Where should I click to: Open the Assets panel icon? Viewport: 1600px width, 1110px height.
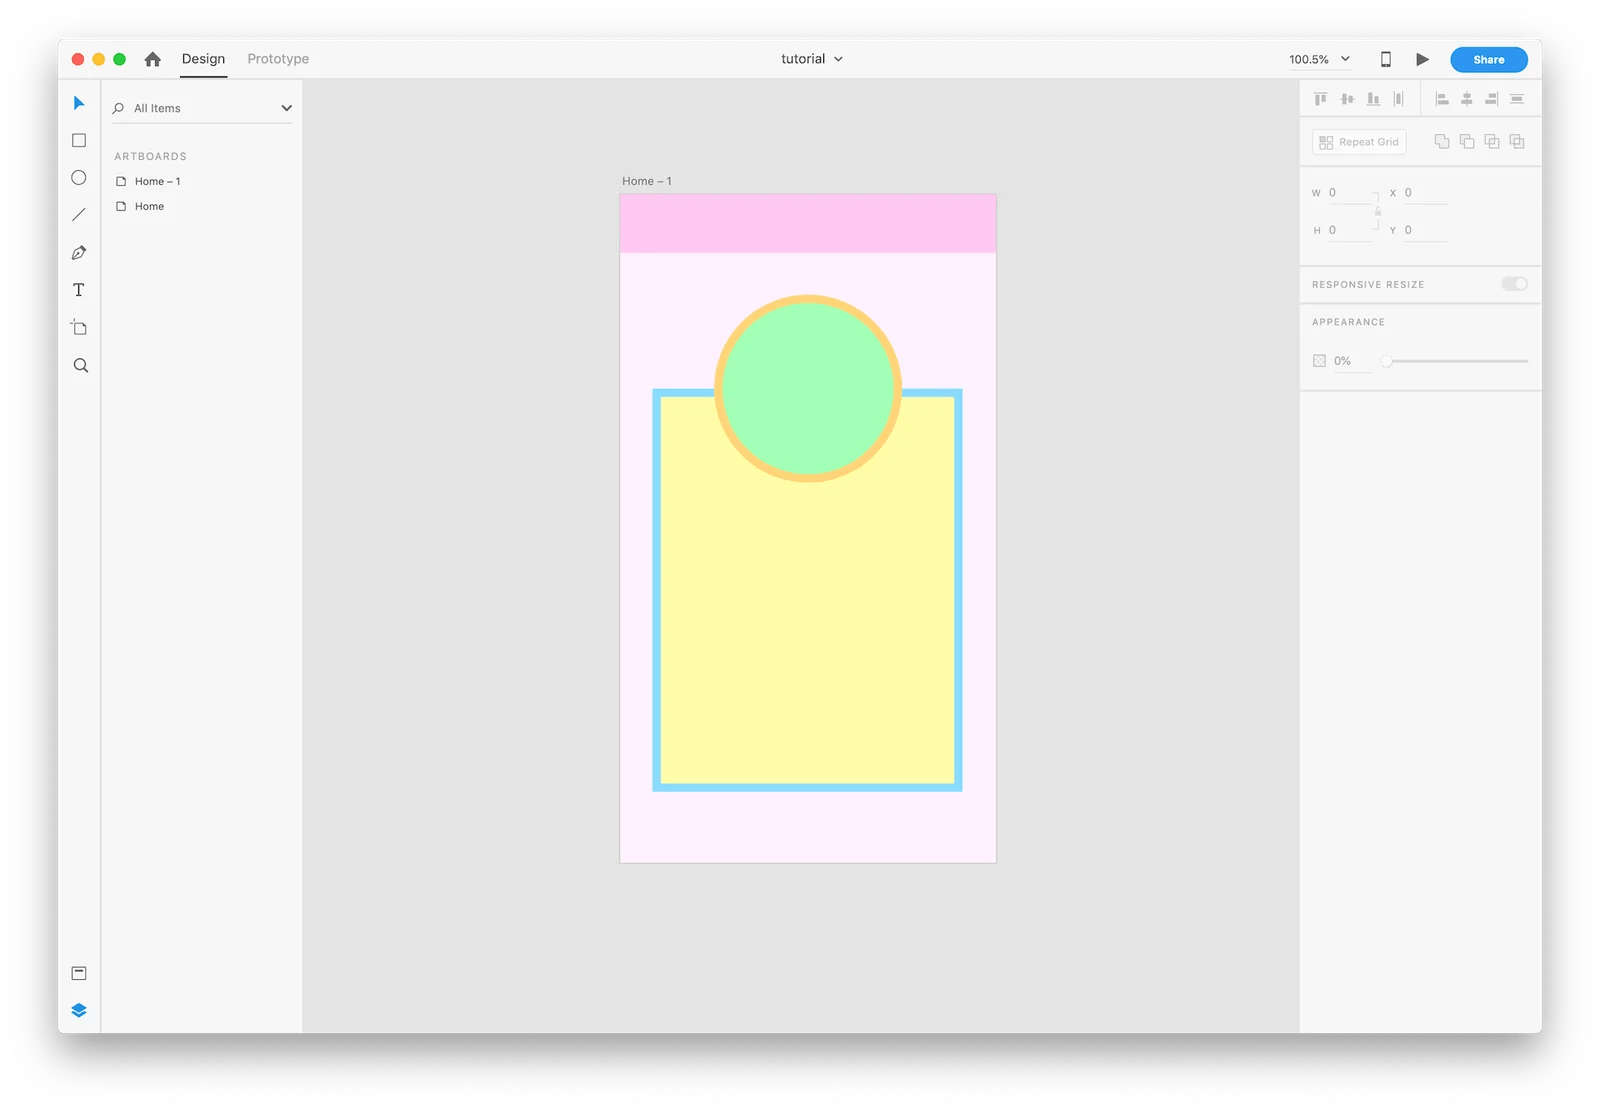(x=79, y=973)
